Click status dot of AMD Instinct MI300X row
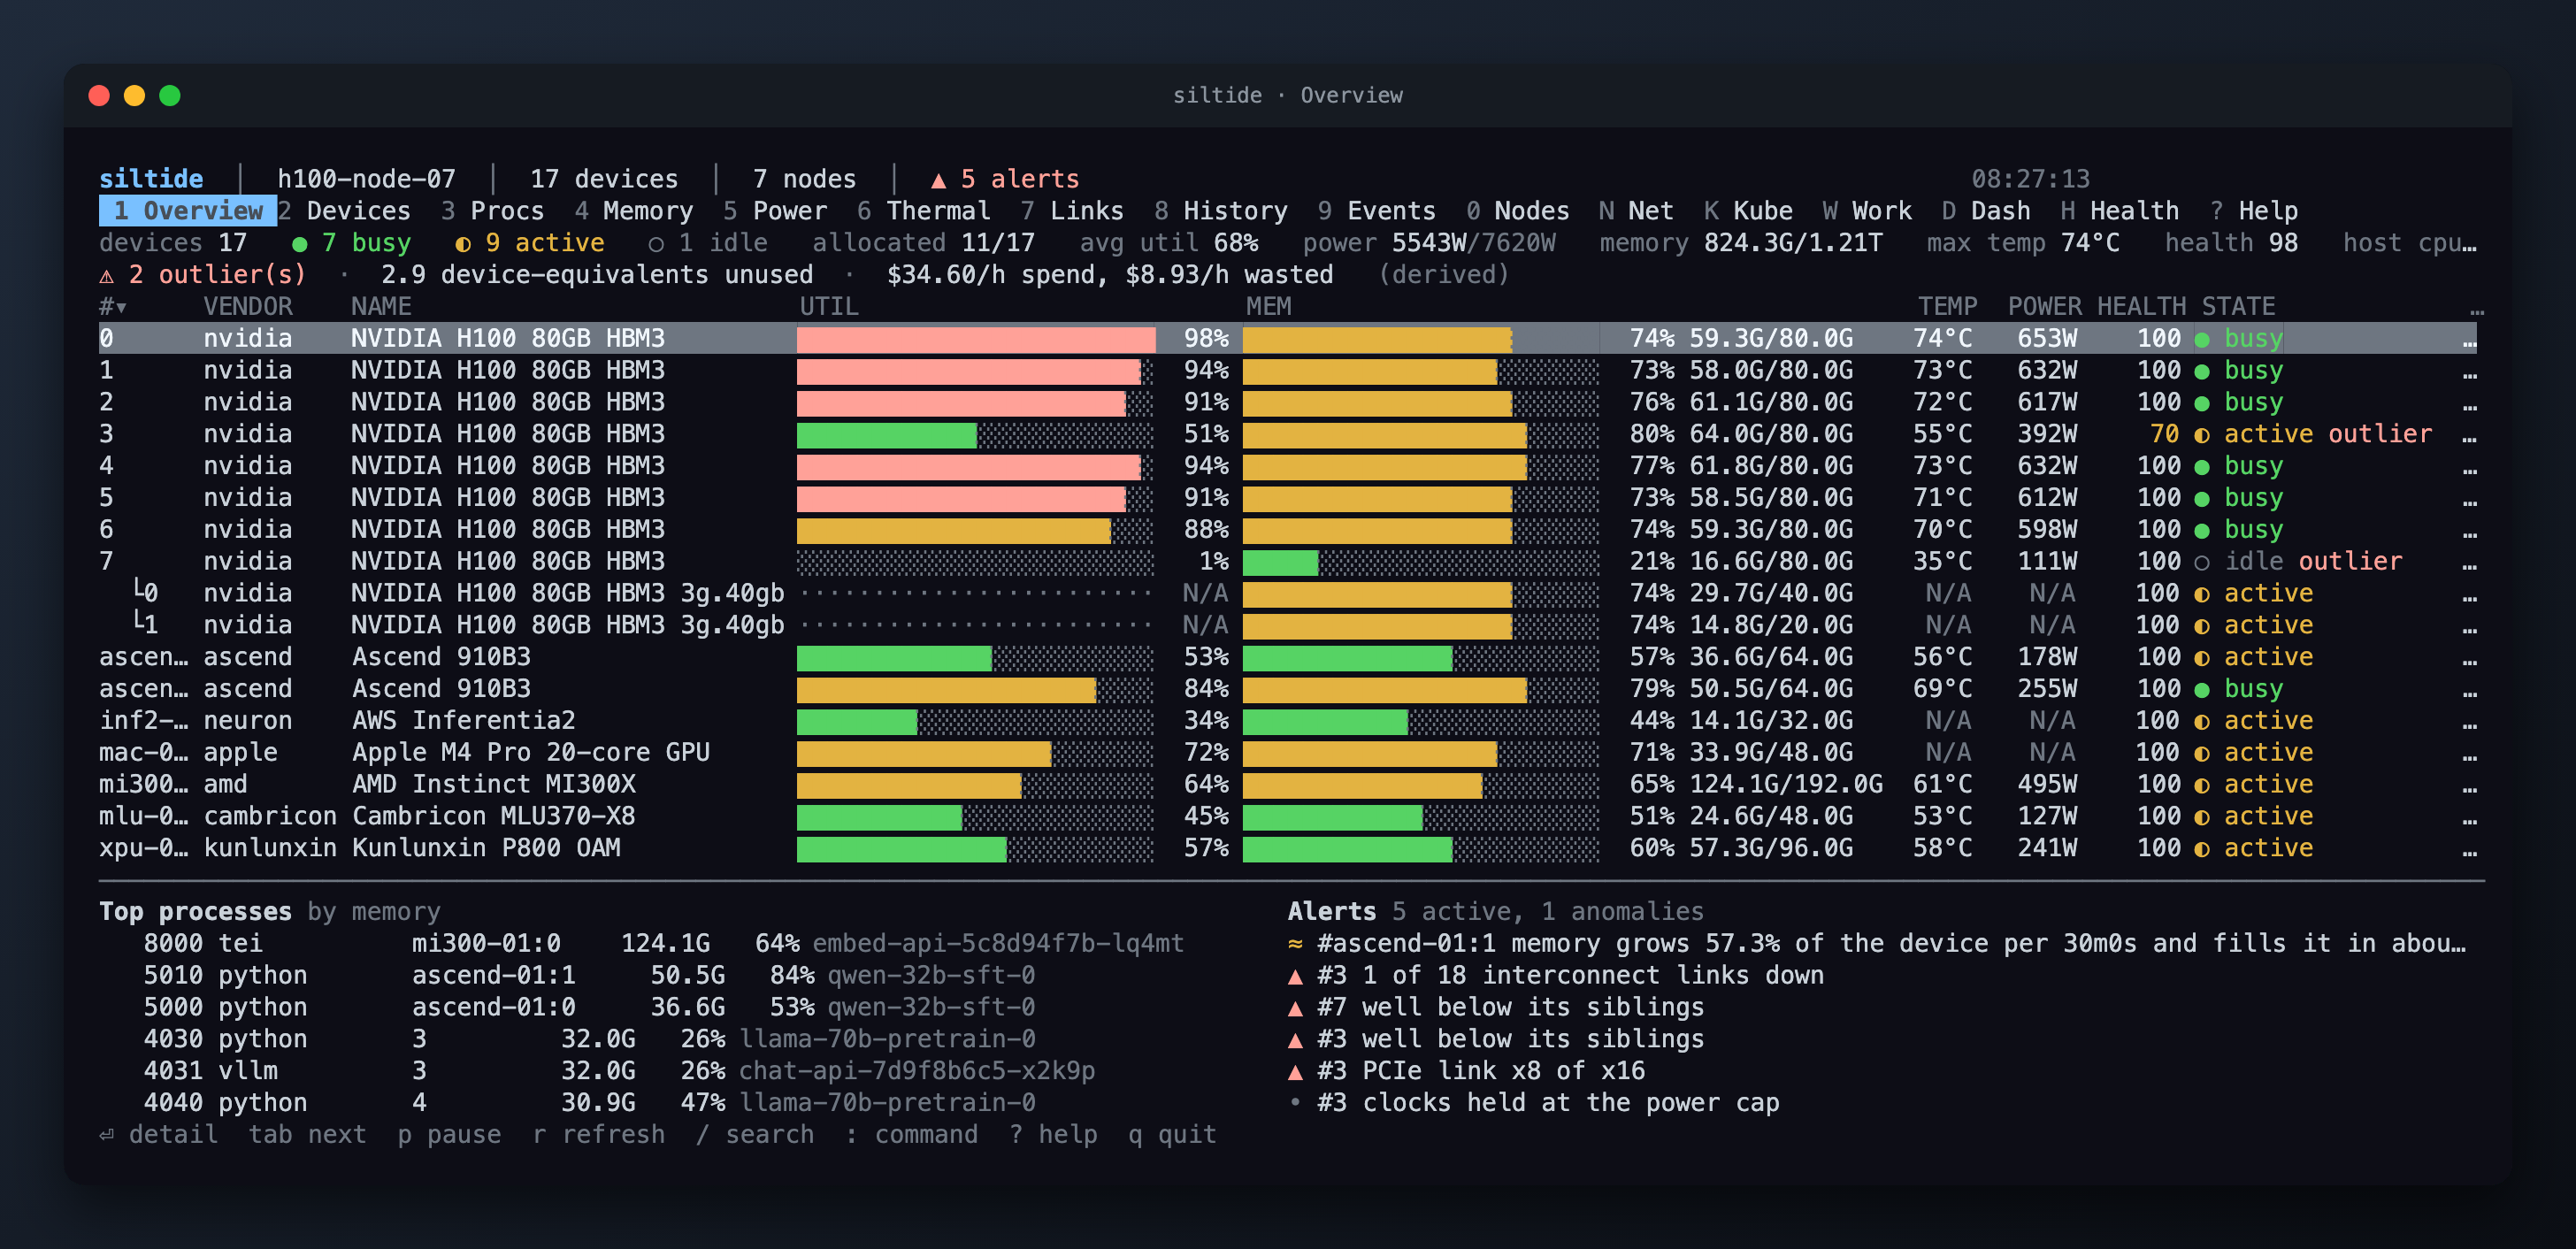The image size is (2576, 1249). tap(2202, 785)
